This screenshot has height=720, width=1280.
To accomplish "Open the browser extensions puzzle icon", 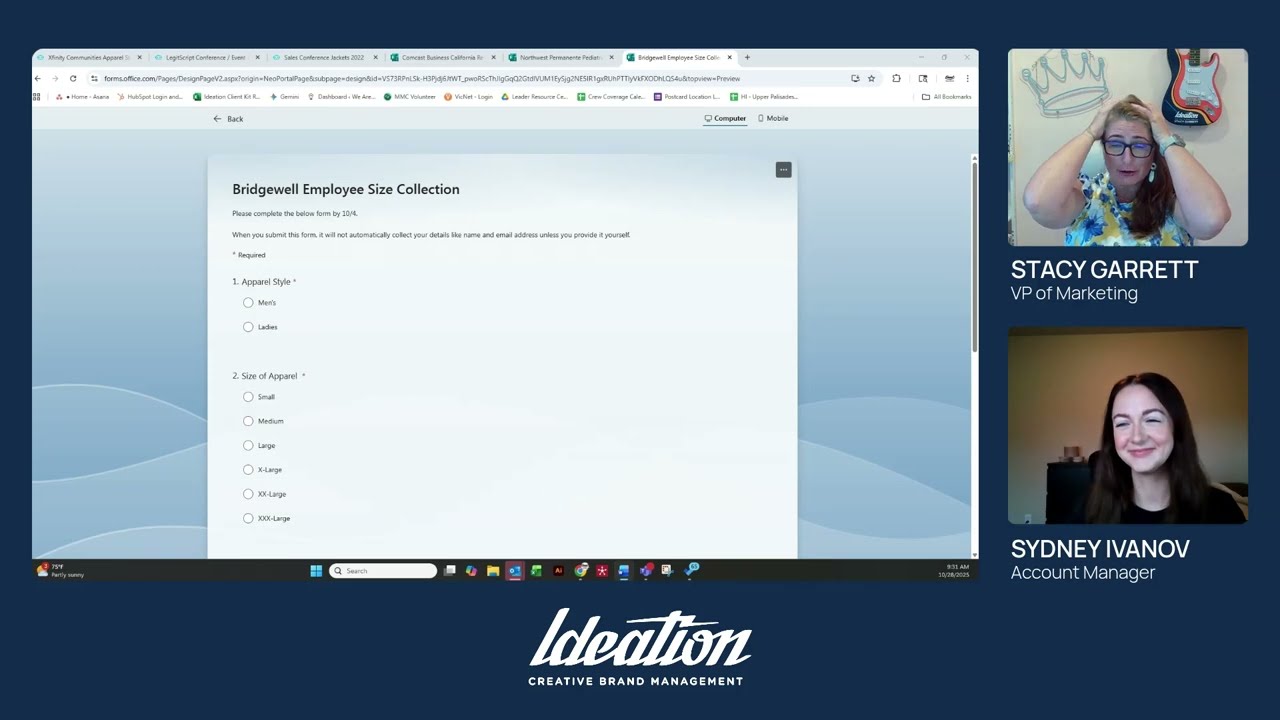I will (x=896, y=78).
